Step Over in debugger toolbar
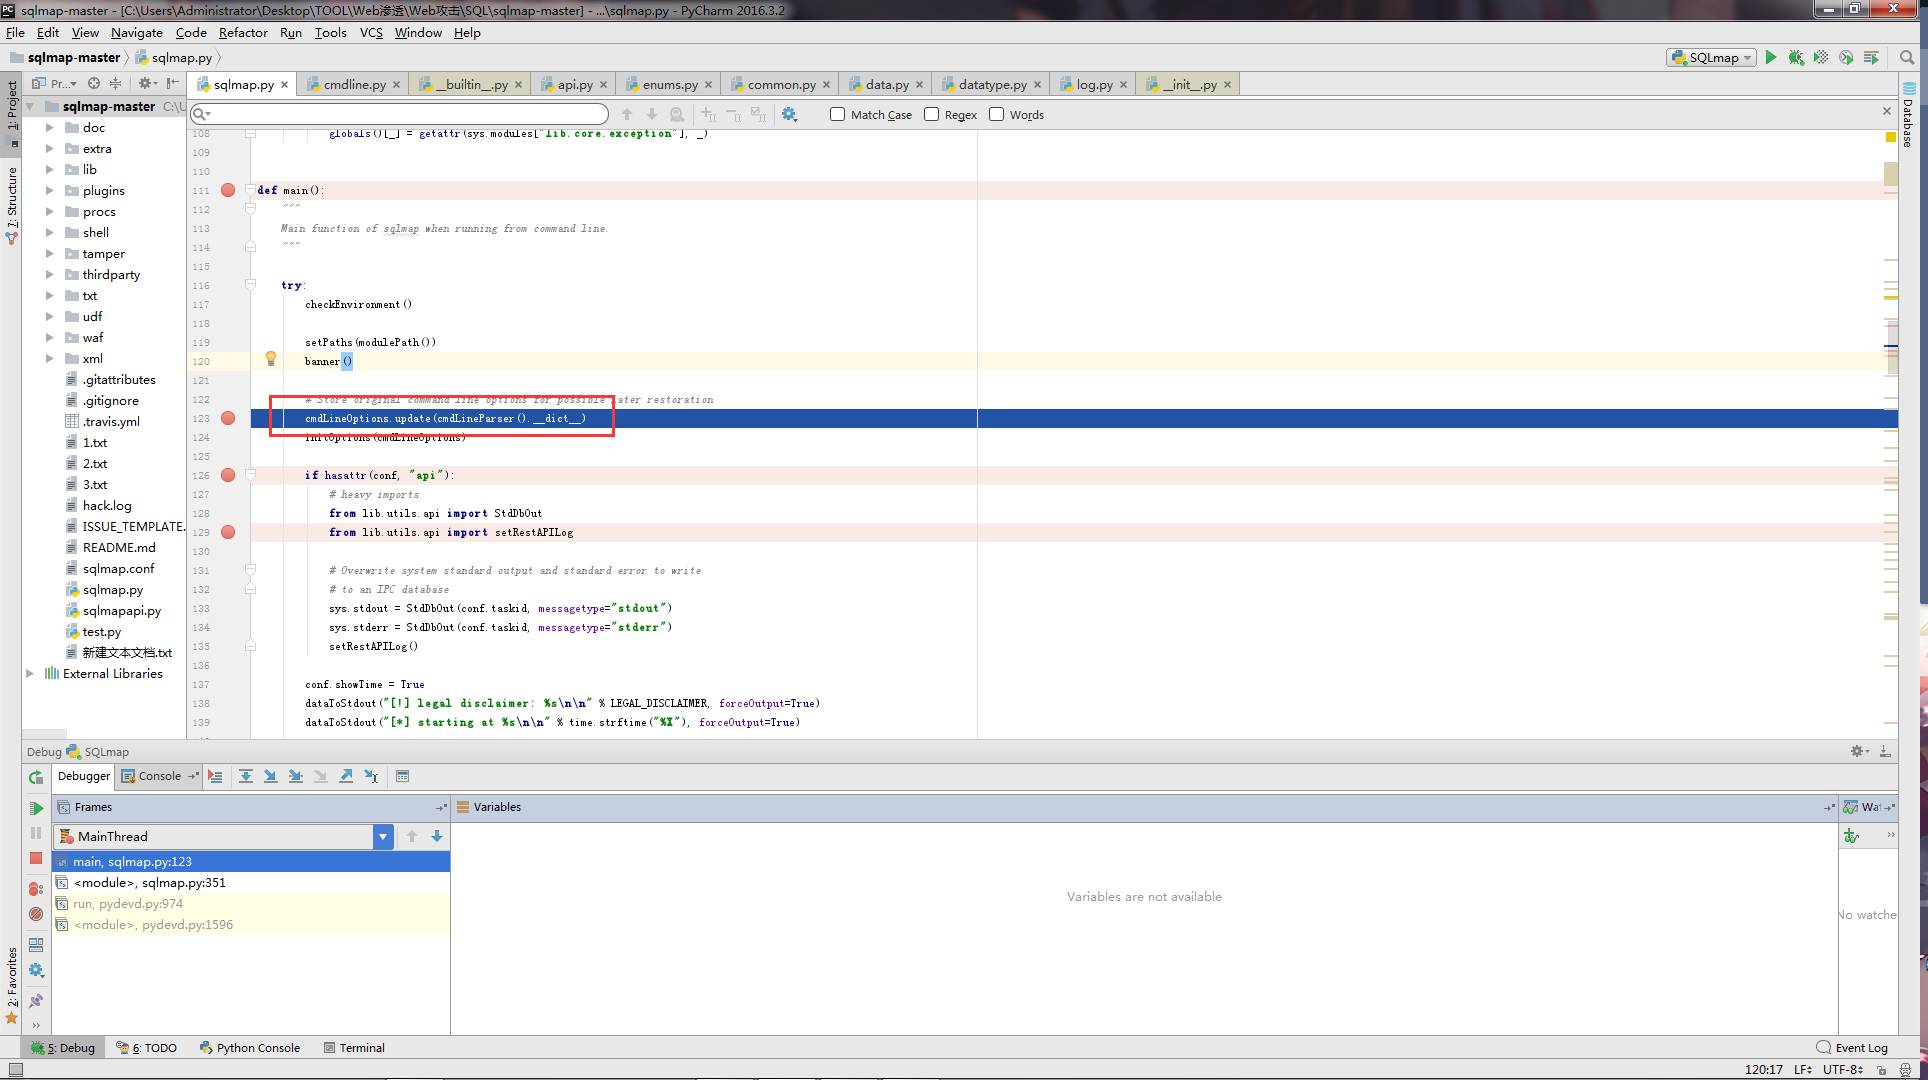The image size is (1928, 1080). tap(245, 776)
